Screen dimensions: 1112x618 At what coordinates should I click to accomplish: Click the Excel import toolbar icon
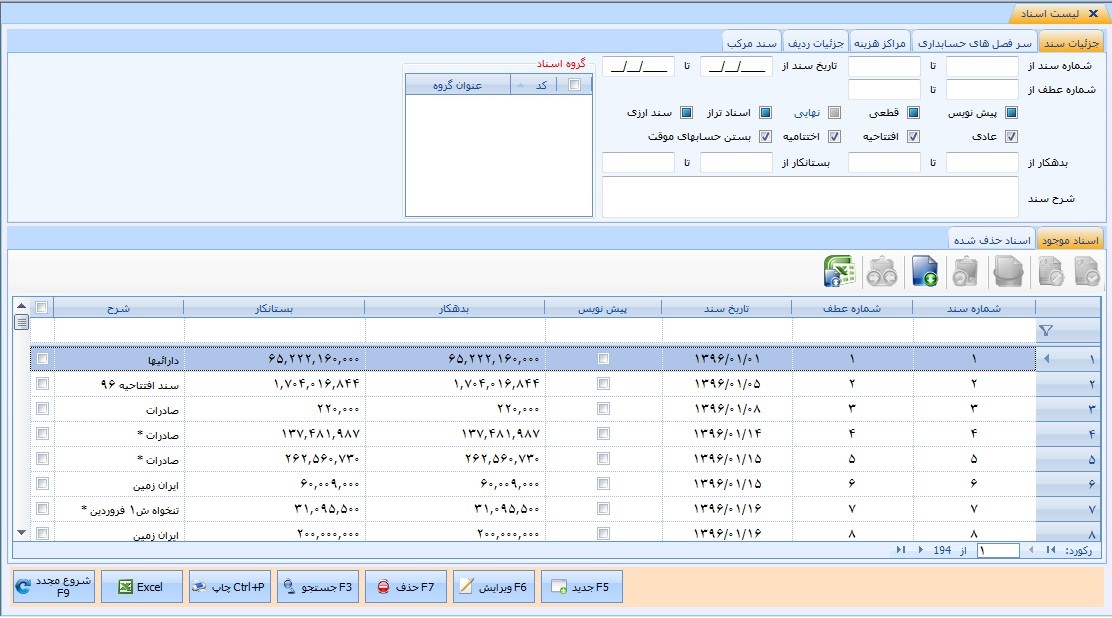pos(840,272)
